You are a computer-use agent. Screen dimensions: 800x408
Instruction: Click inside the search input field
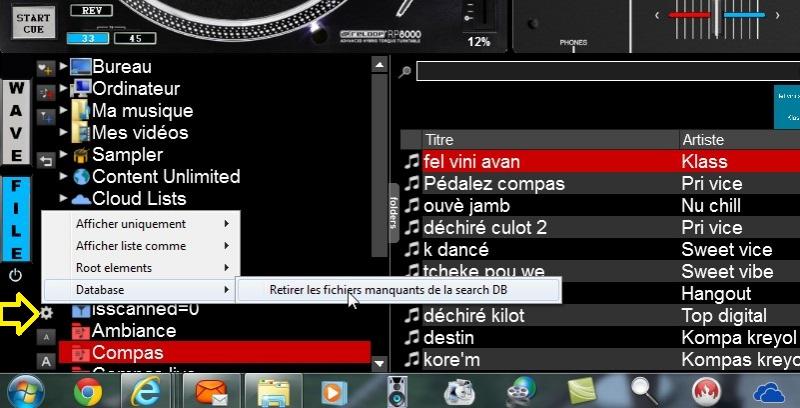click(x=608, y=71)
